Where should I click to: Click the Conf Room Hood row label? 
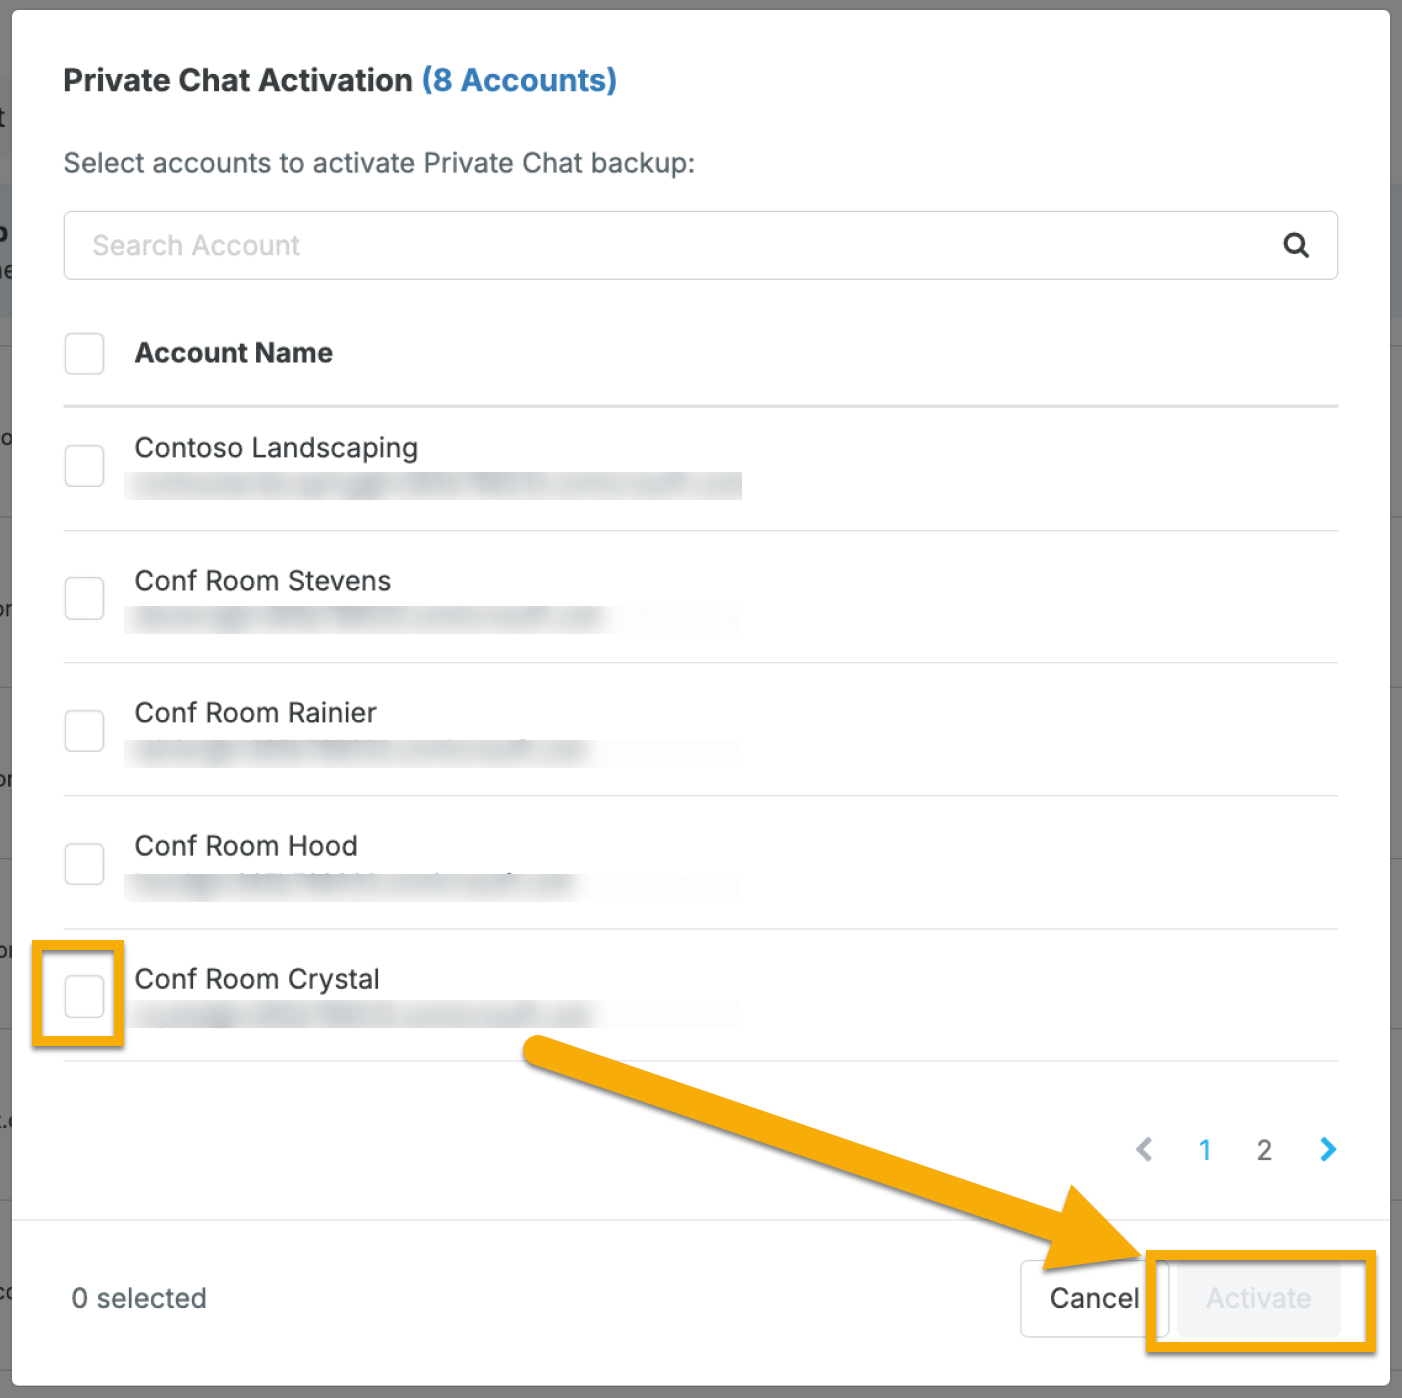[x=246, y=846]
